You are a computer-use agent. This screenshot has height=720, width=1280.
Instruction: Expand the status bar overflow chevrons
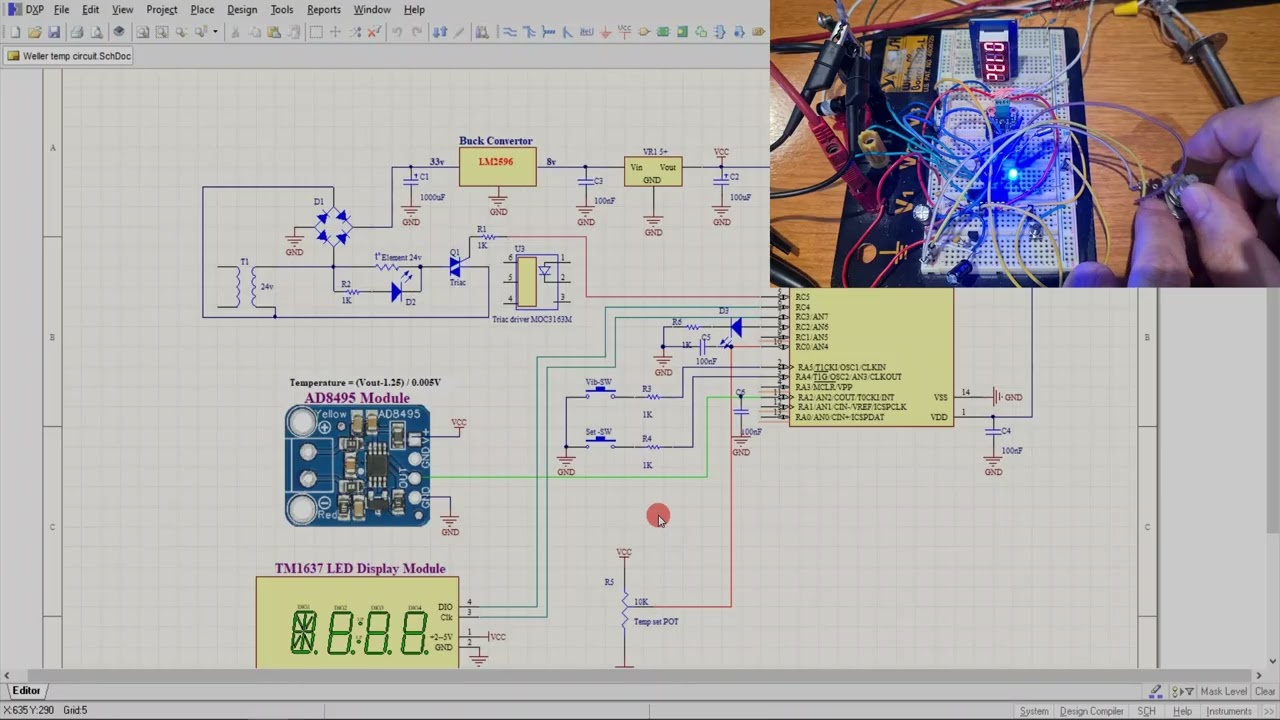coord(1269,711)
